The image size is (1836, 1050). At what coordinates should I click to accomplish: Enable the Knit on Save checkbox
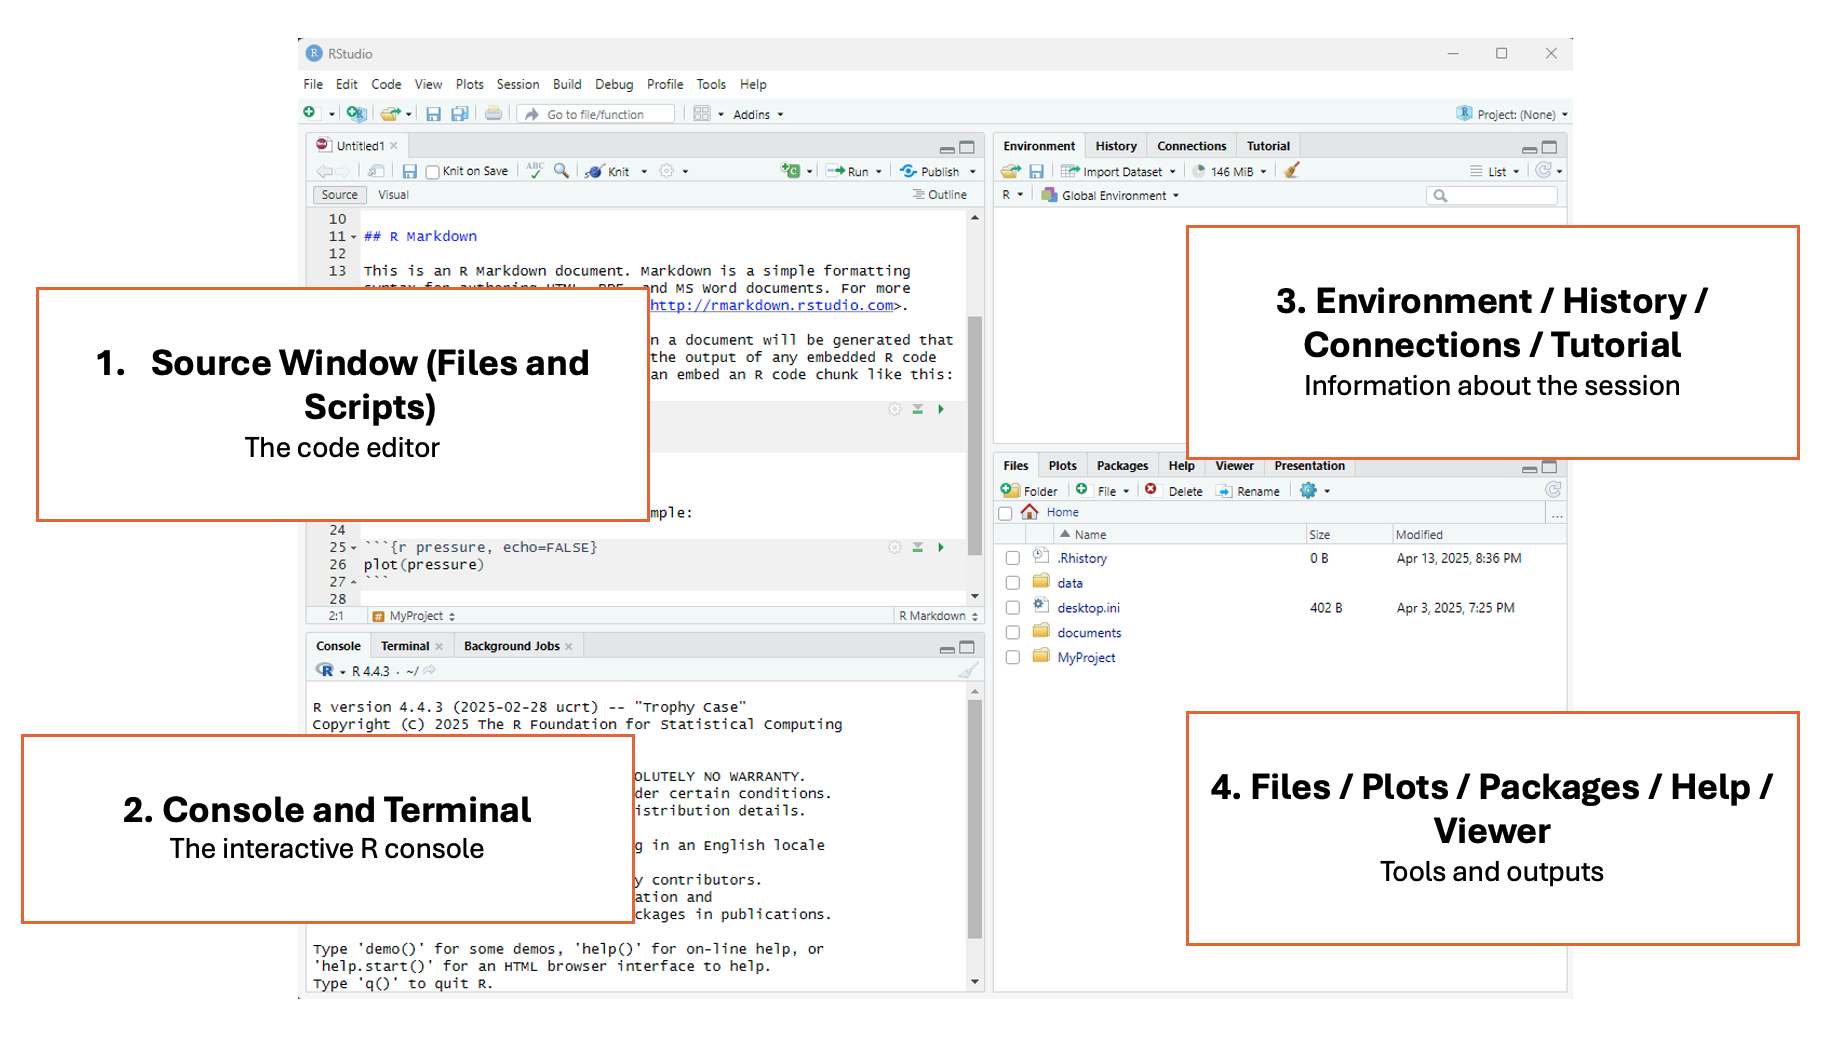coord(433,172)
